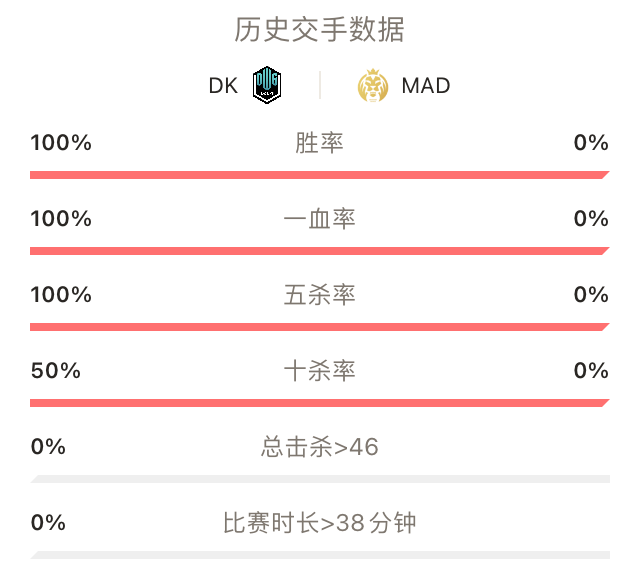Click the 十杀率 red progress bar
The width and height of the screenshot is (639, 575).
[x=320, y=403]
